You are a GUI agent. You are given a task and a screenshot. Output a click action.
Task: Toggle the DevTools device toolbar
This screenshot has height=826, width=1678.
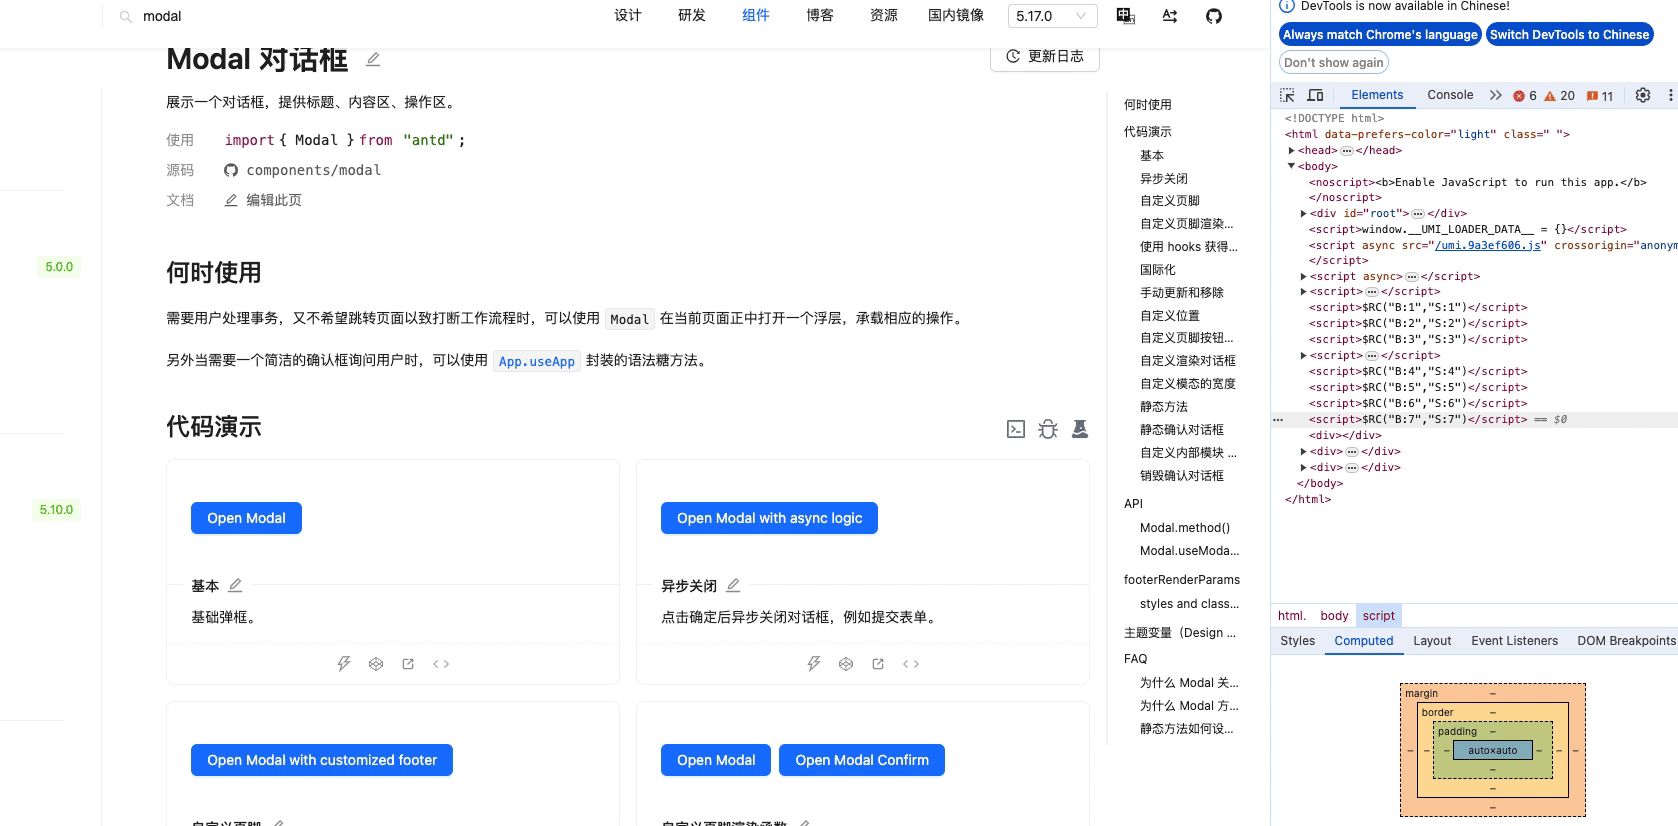1316,96
